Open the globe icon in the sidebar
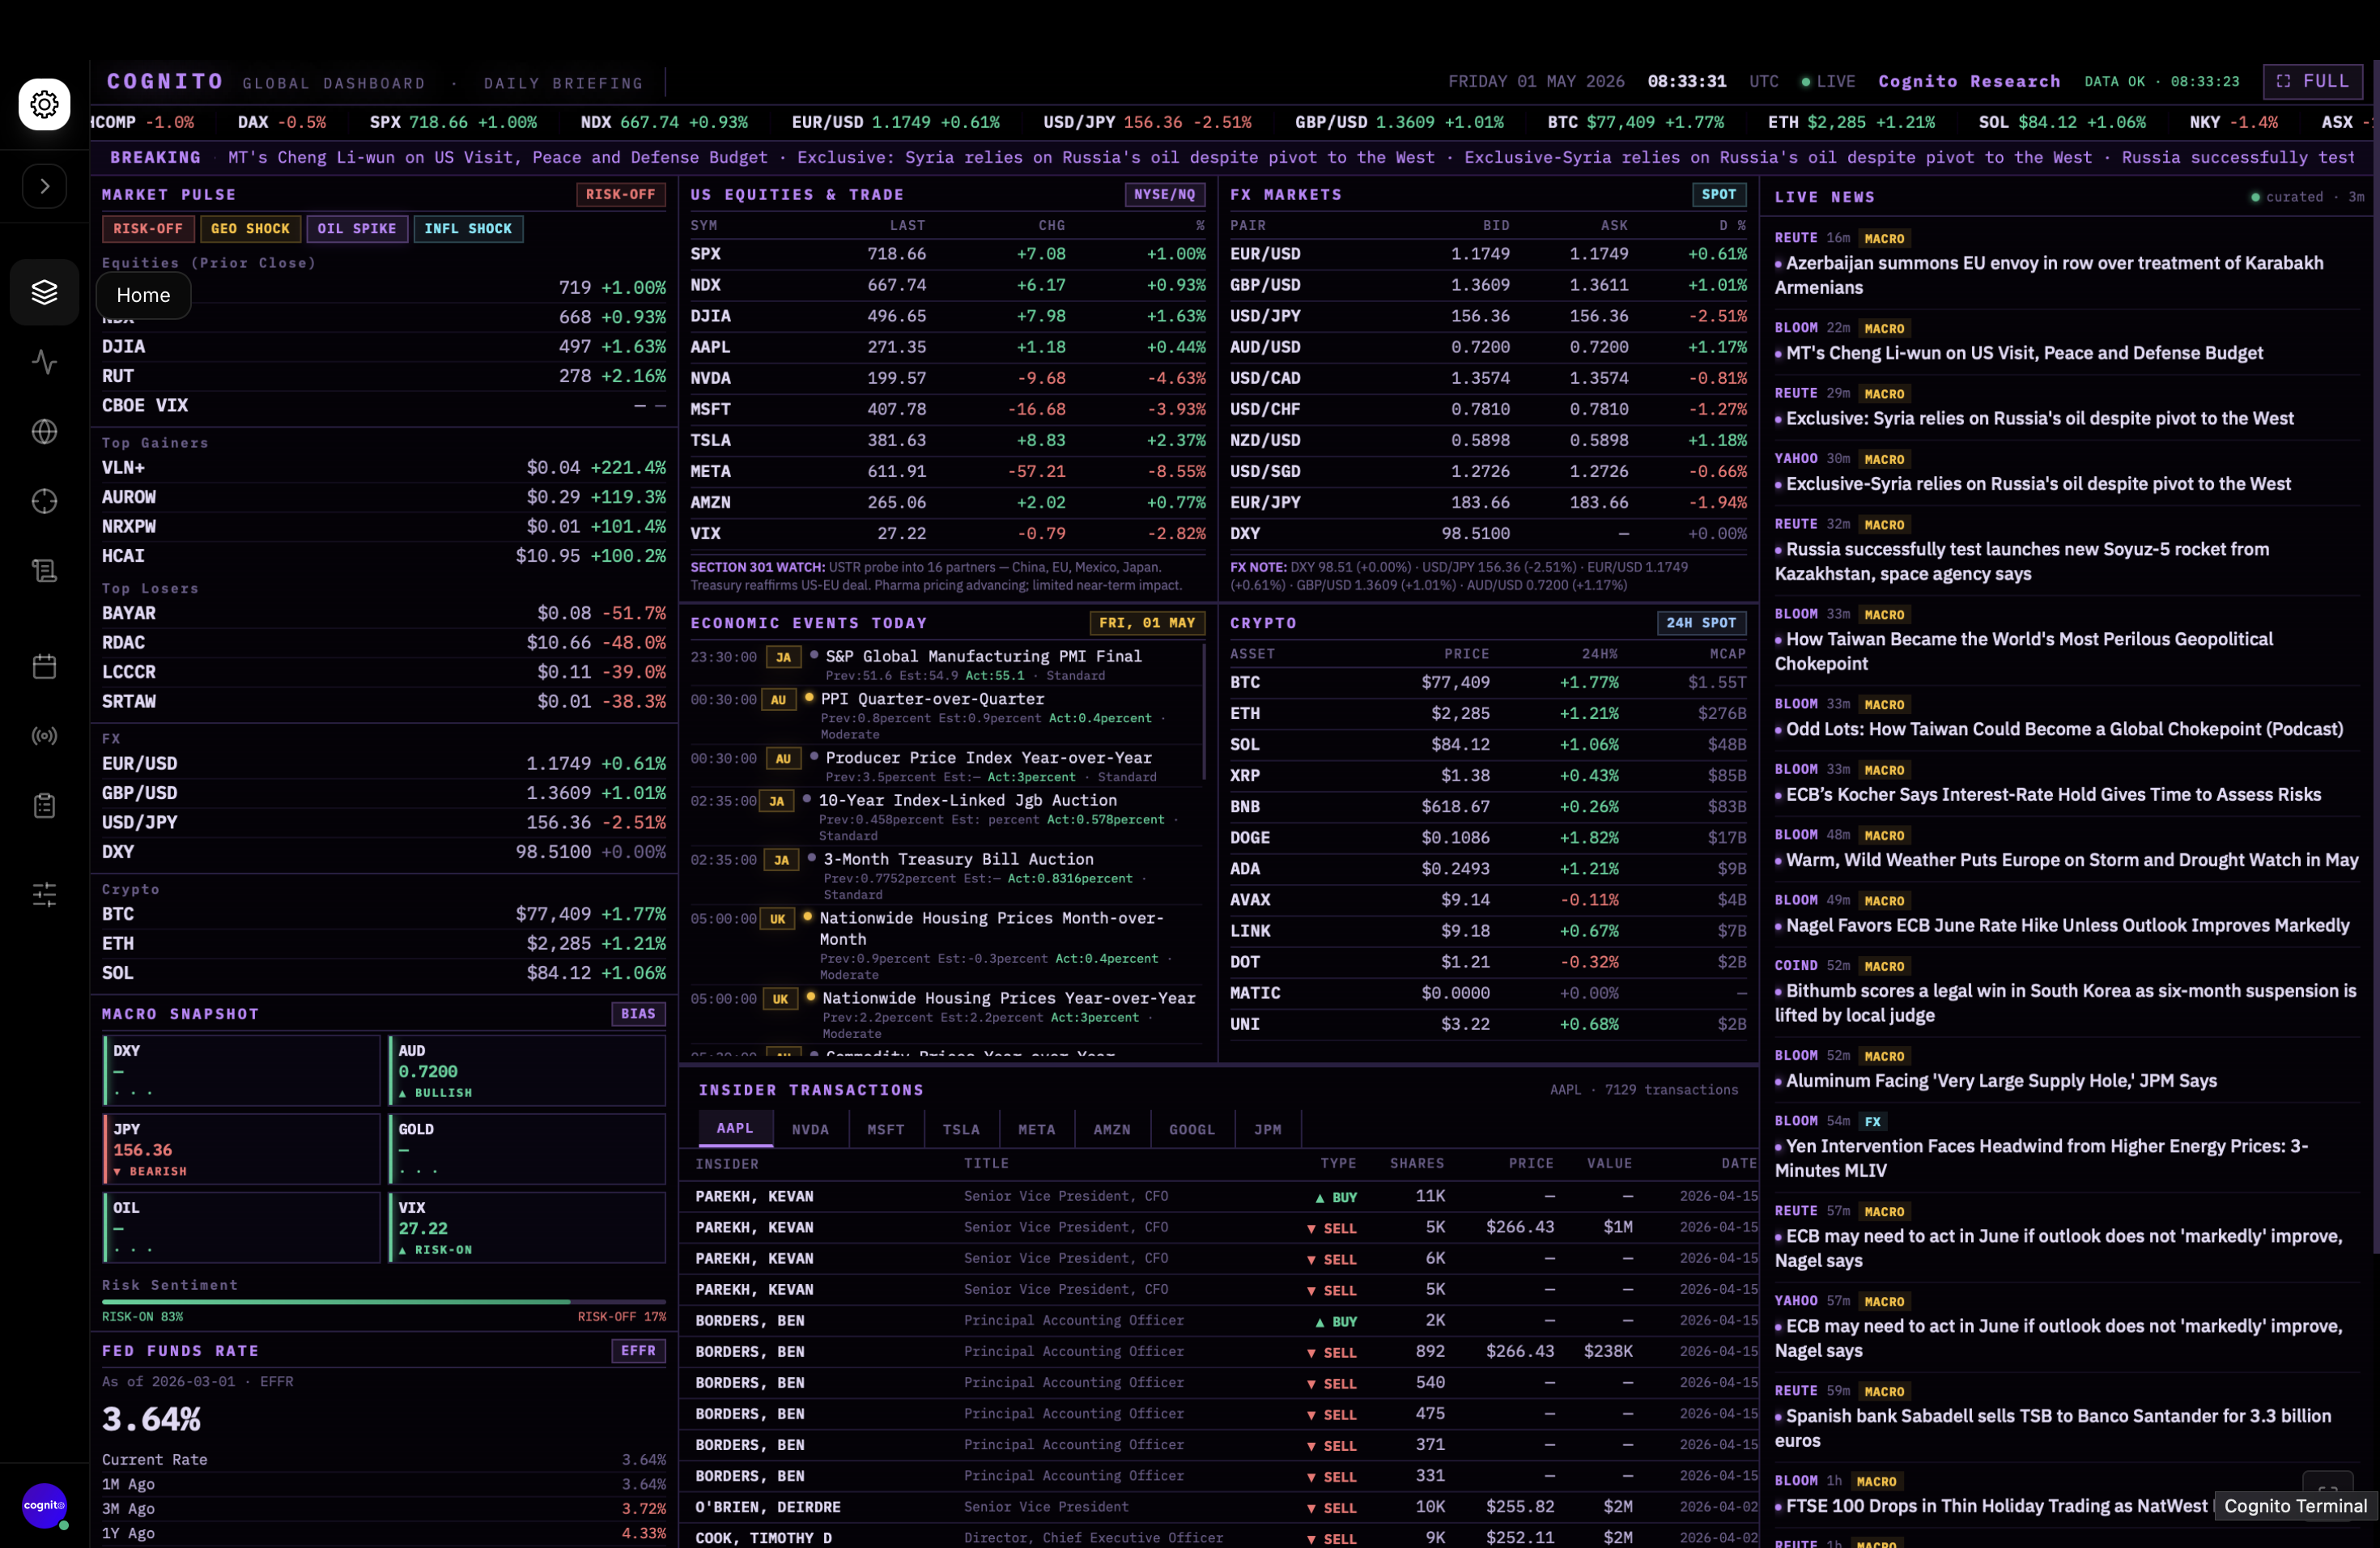This screenshot has height=1548, width=2380. (x=44, y=431)
